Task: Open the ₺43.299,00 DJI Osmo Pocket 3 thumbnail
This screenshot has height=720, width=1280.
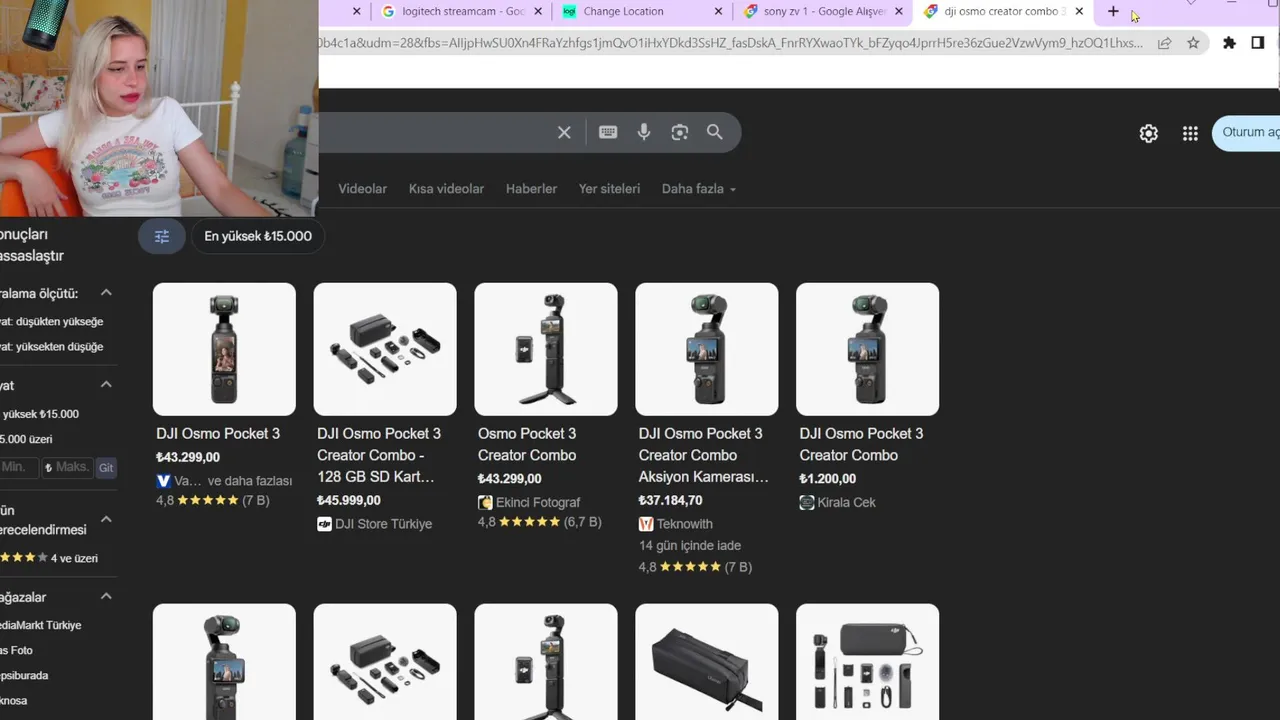Action: pyautogui.click(x=224, y=349)
